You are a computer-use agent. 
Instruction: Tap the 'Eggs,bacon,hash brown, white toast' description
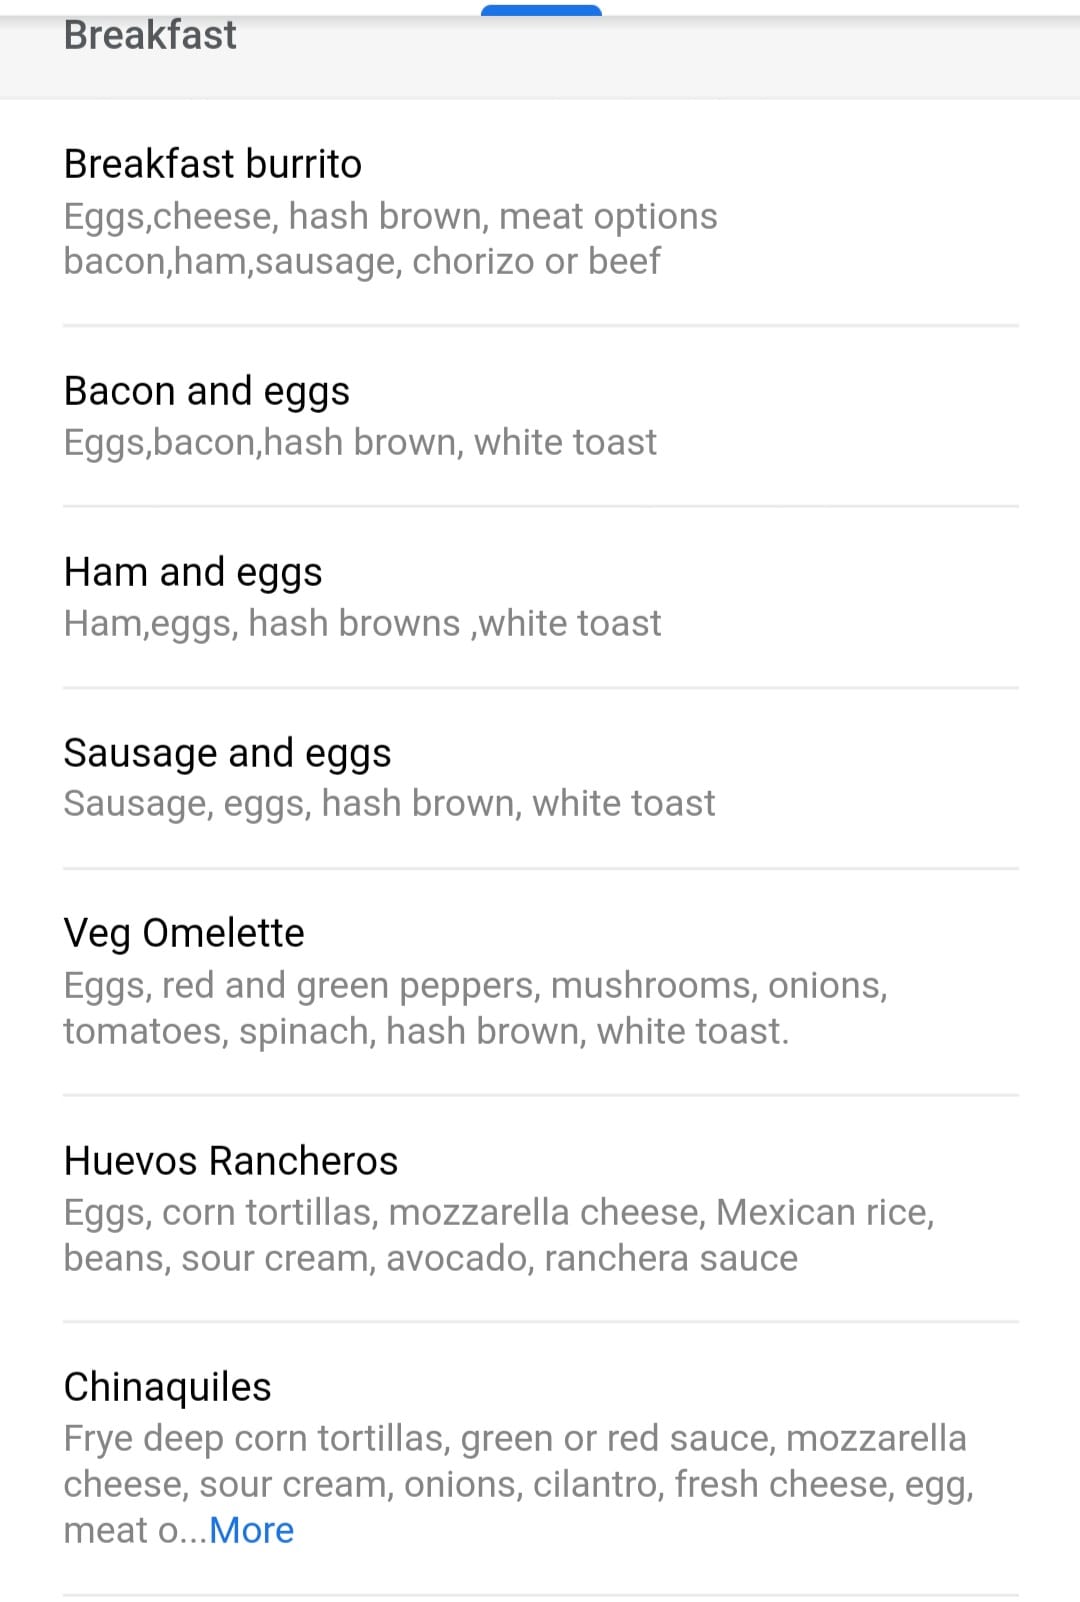pyautogui.click(x=360, y=443)
